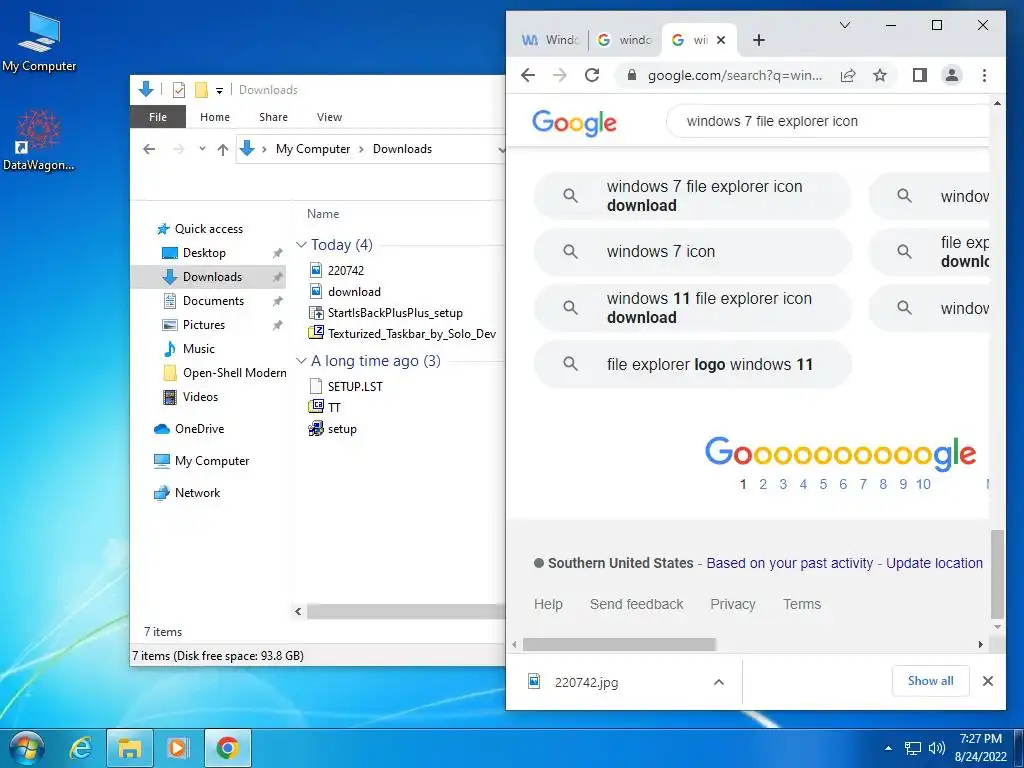
Task: Open the 220742.jpg download options arrow
Action: coord(718,682)
